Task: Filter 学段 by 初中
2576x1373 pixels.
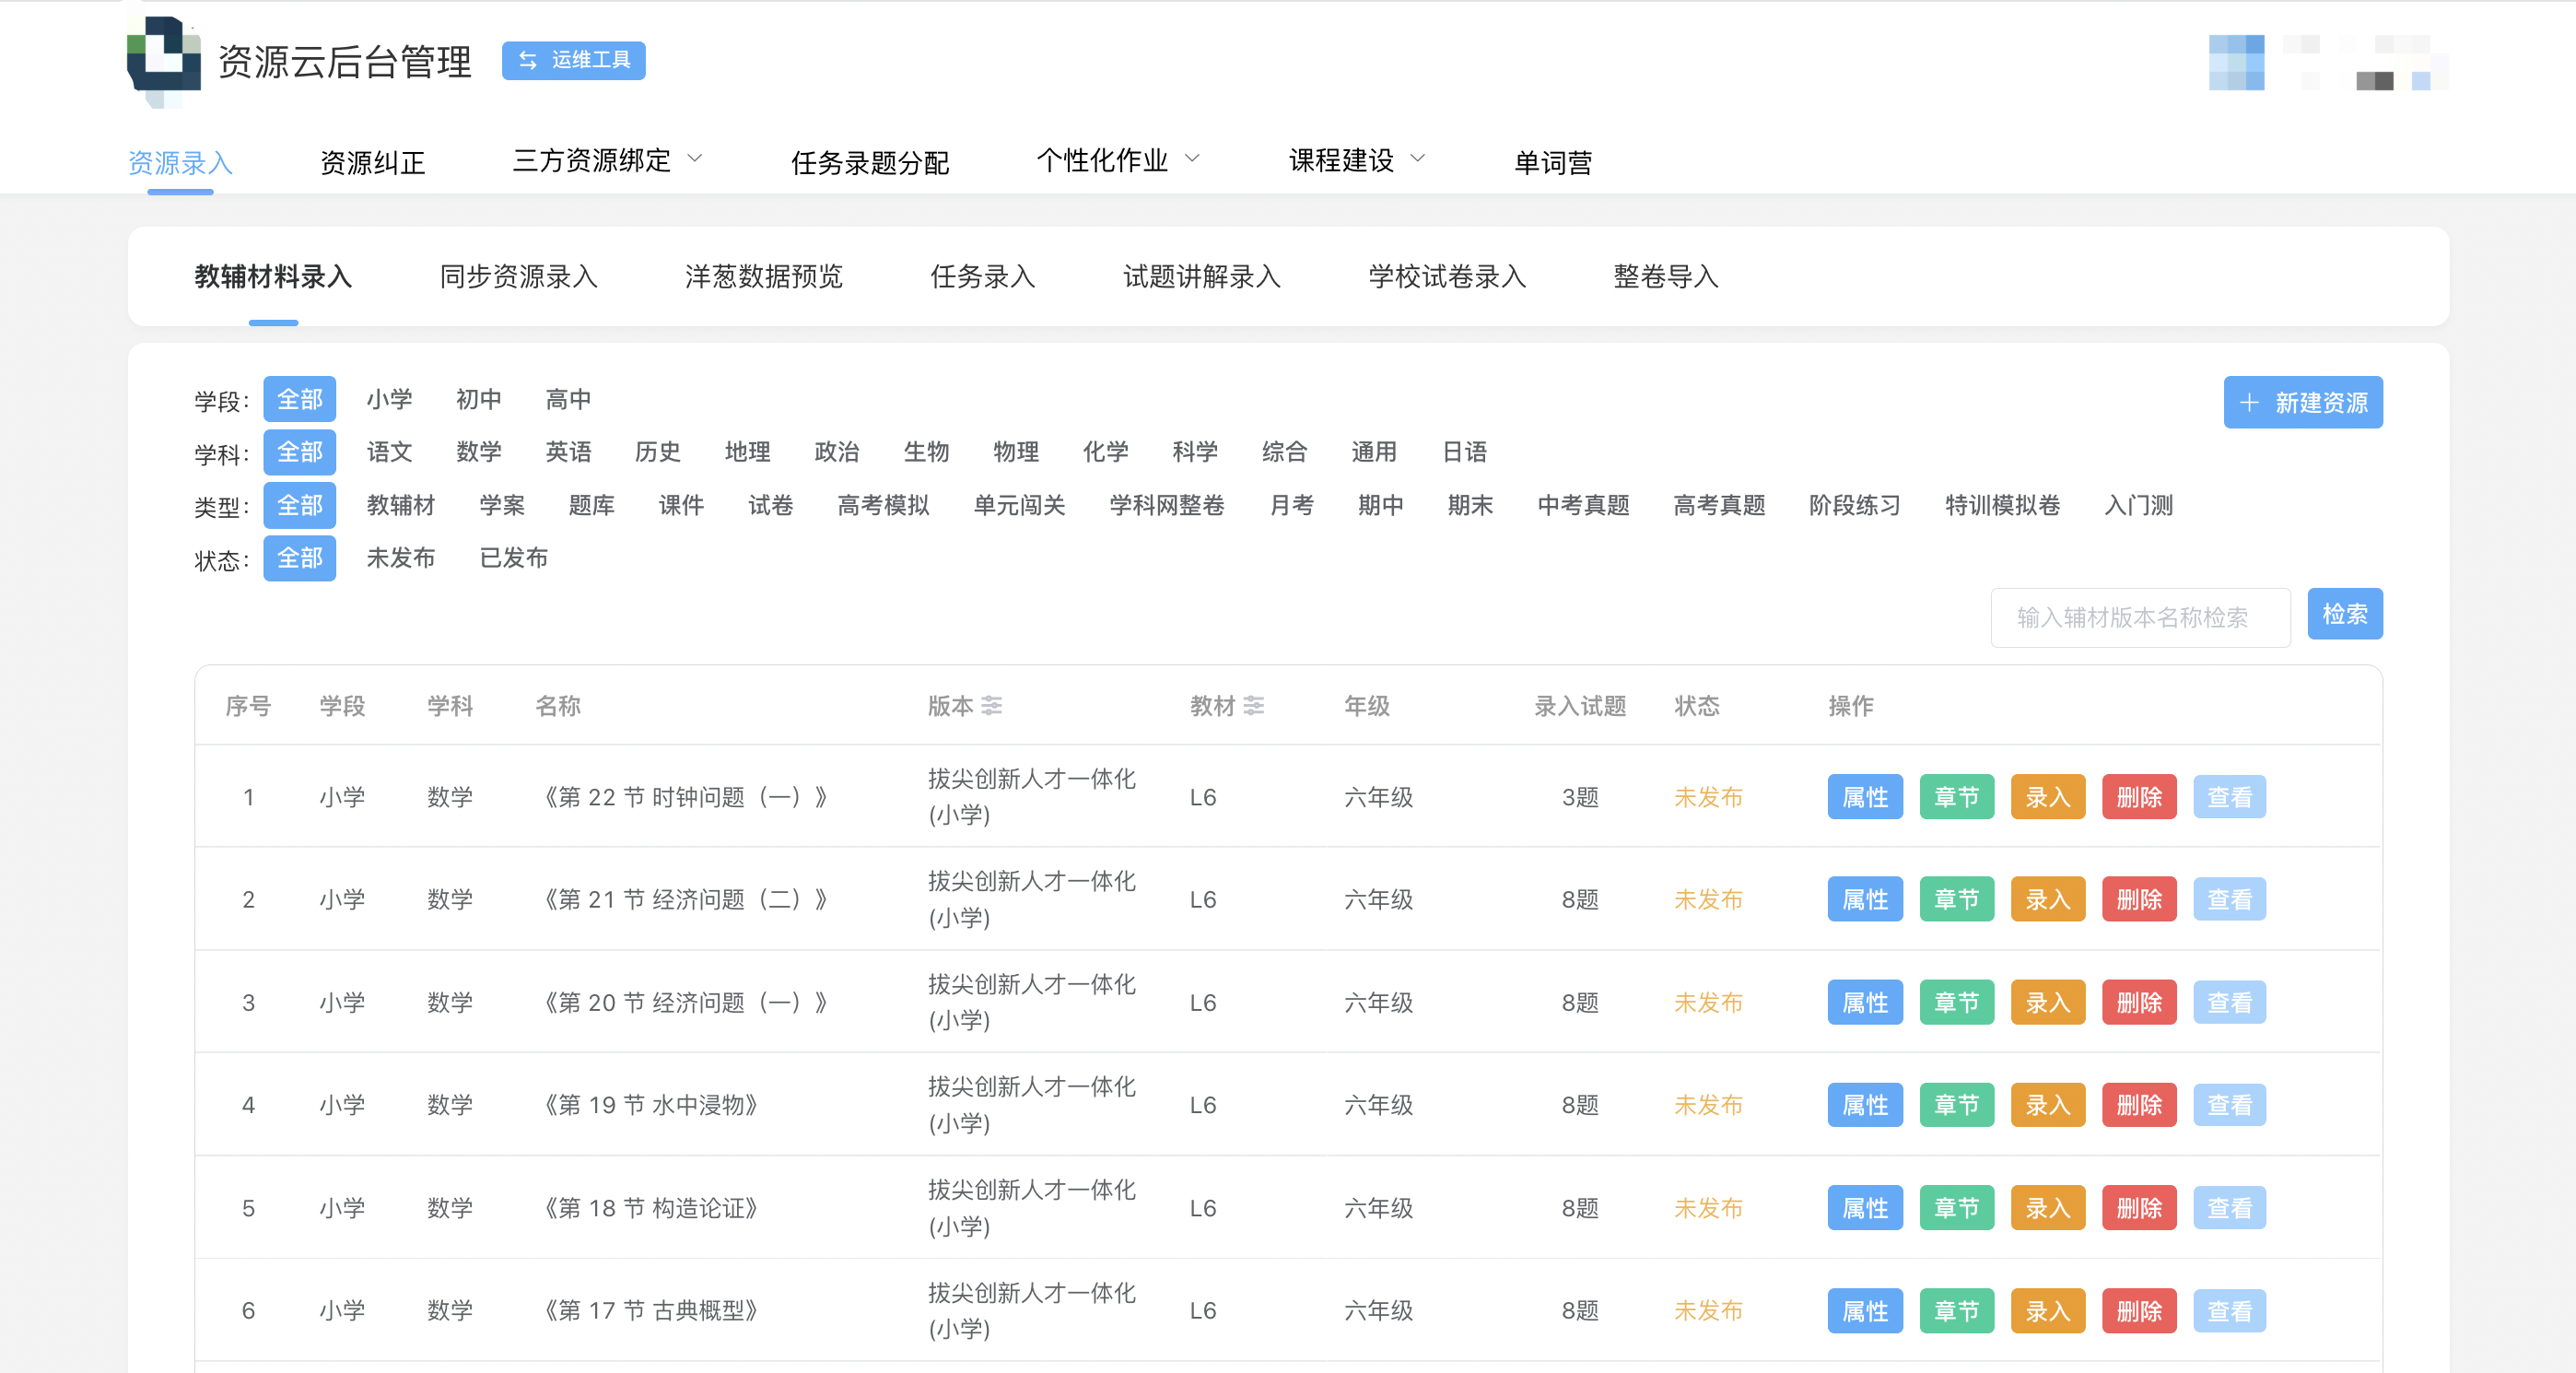Action: pyautogui.click(x=478, y=399)
